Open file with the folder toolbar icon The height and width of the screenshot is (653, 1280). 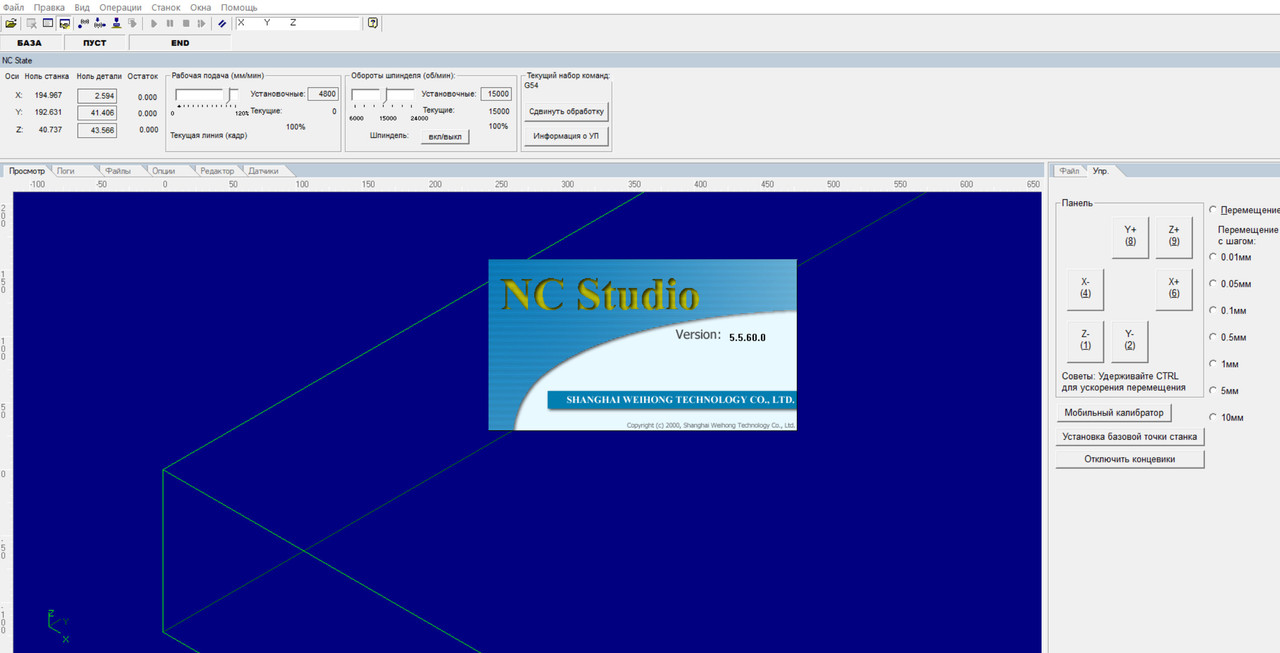pyautogui.click(x=11, y=23)
